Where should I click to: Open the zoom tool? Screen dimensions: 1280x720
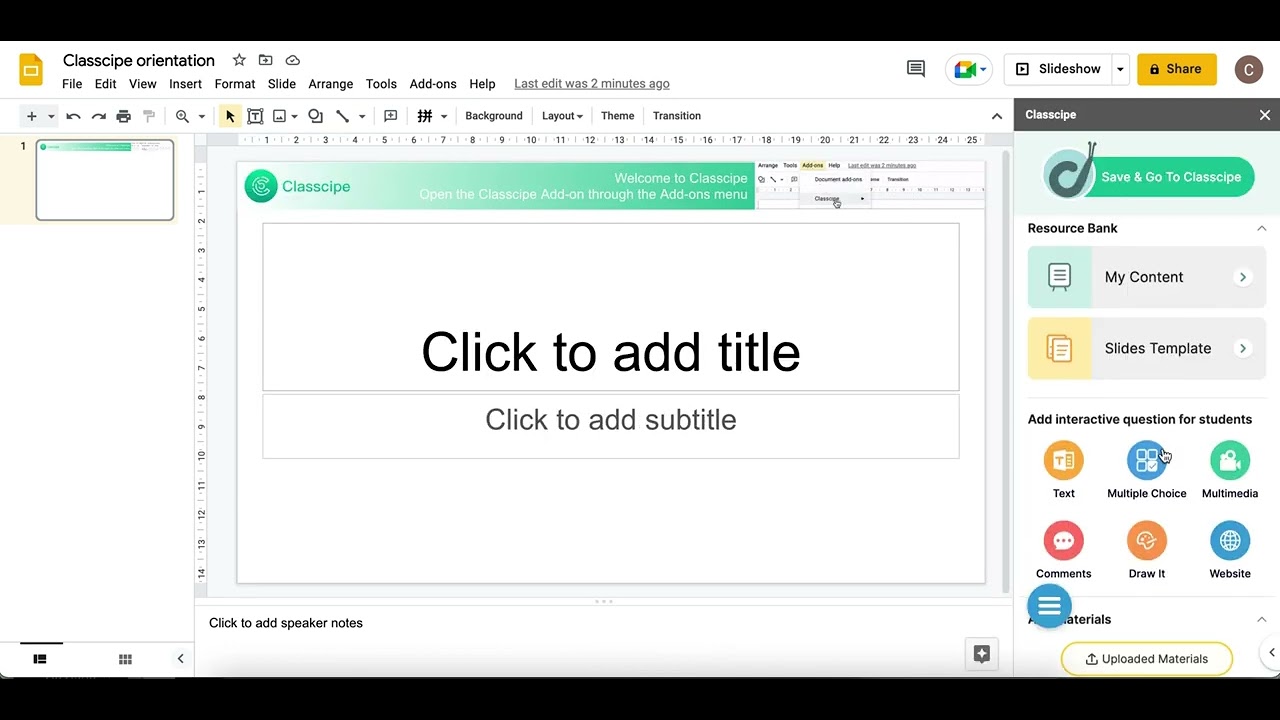point(182,116)
